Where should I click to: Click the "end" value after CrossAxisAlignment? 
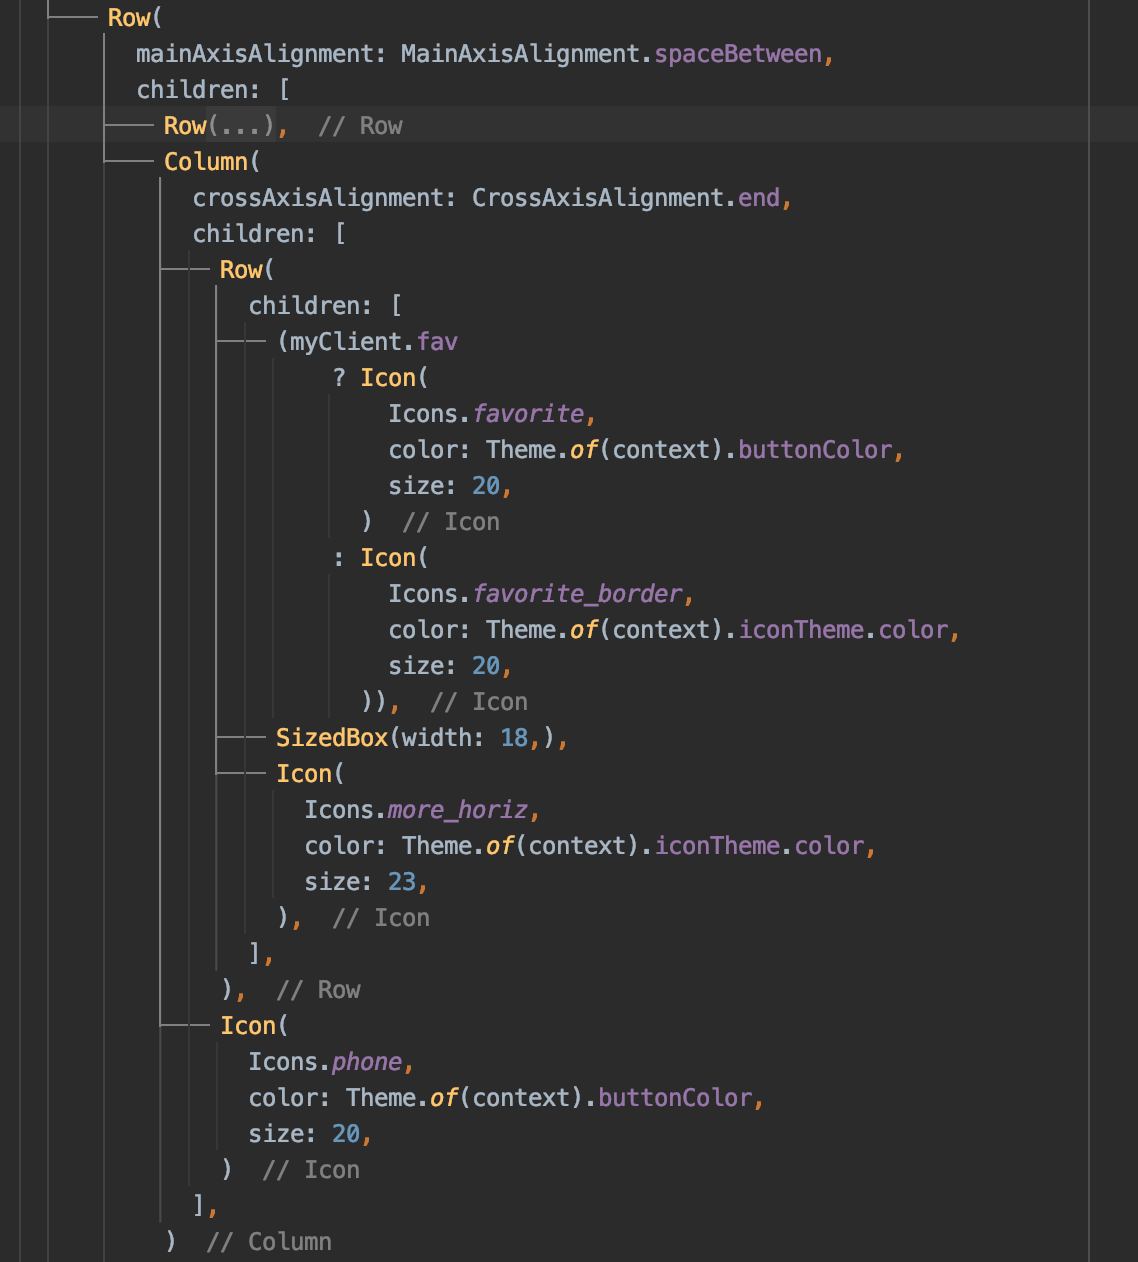coord(759,198)
